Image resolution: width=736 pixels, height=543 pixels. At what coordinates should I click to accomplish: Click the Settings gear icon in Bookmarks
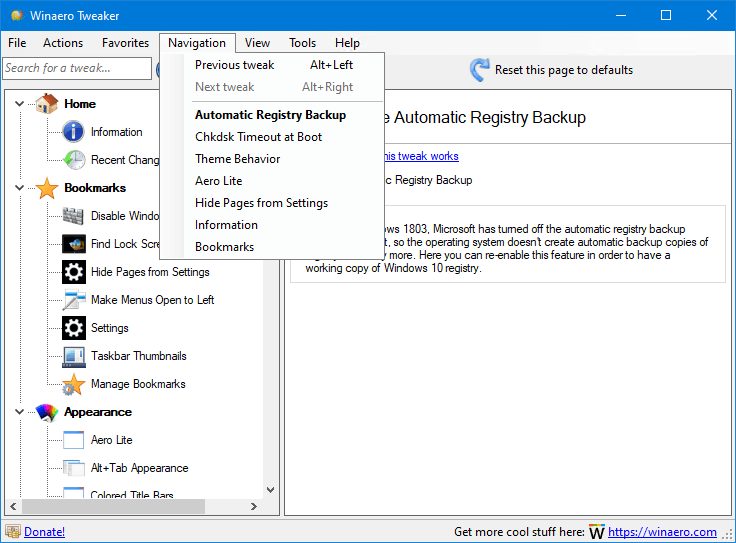coord(74,328)
